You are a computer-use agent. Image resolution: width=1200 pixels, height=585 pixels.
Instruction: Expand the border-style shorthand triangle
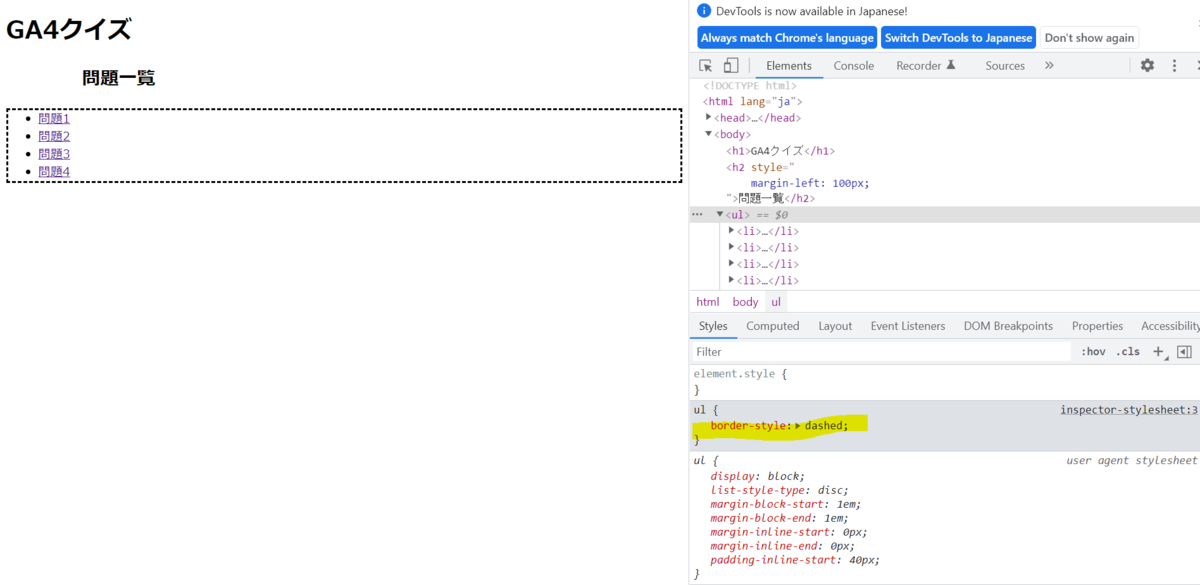click(798, 426)
